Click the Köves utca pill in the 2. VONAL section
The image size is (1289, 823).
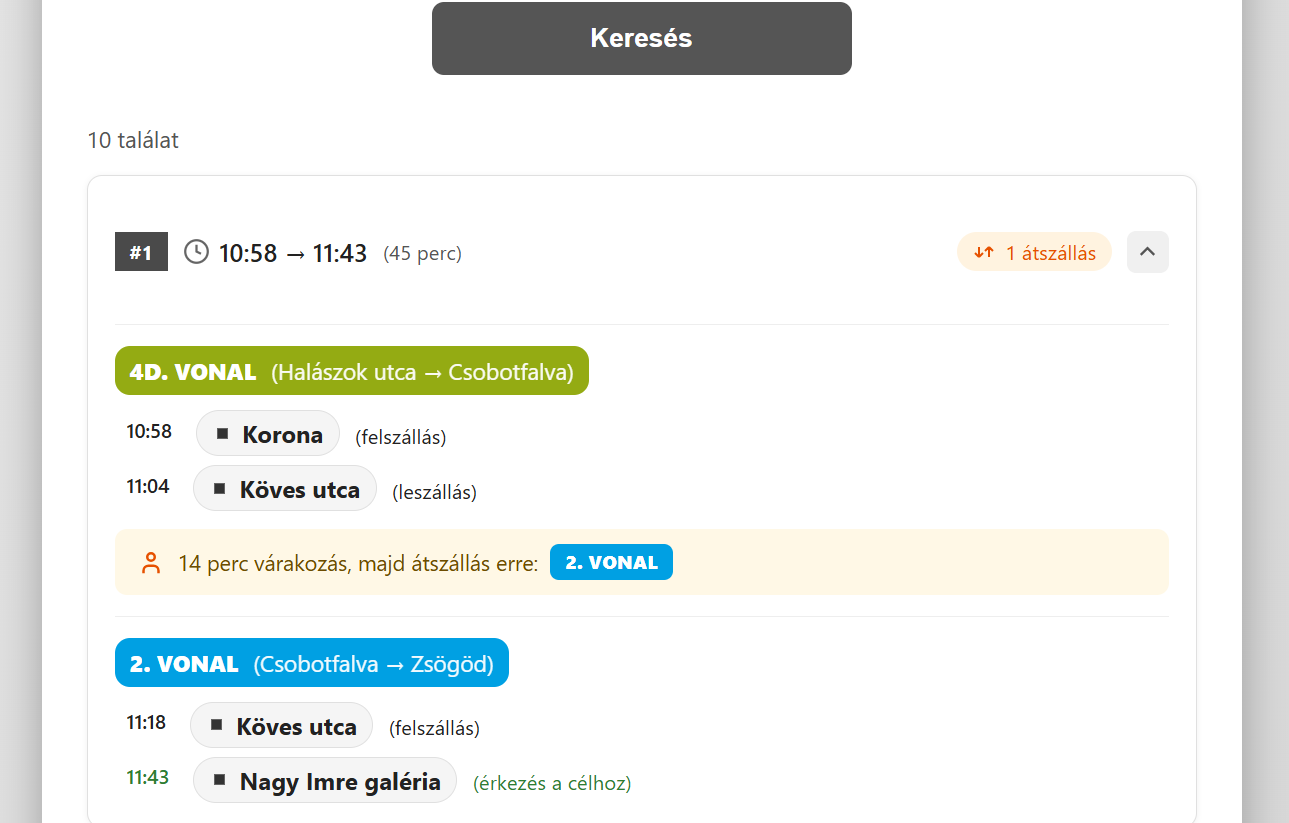pyautogui.click(x=281, y=725)
